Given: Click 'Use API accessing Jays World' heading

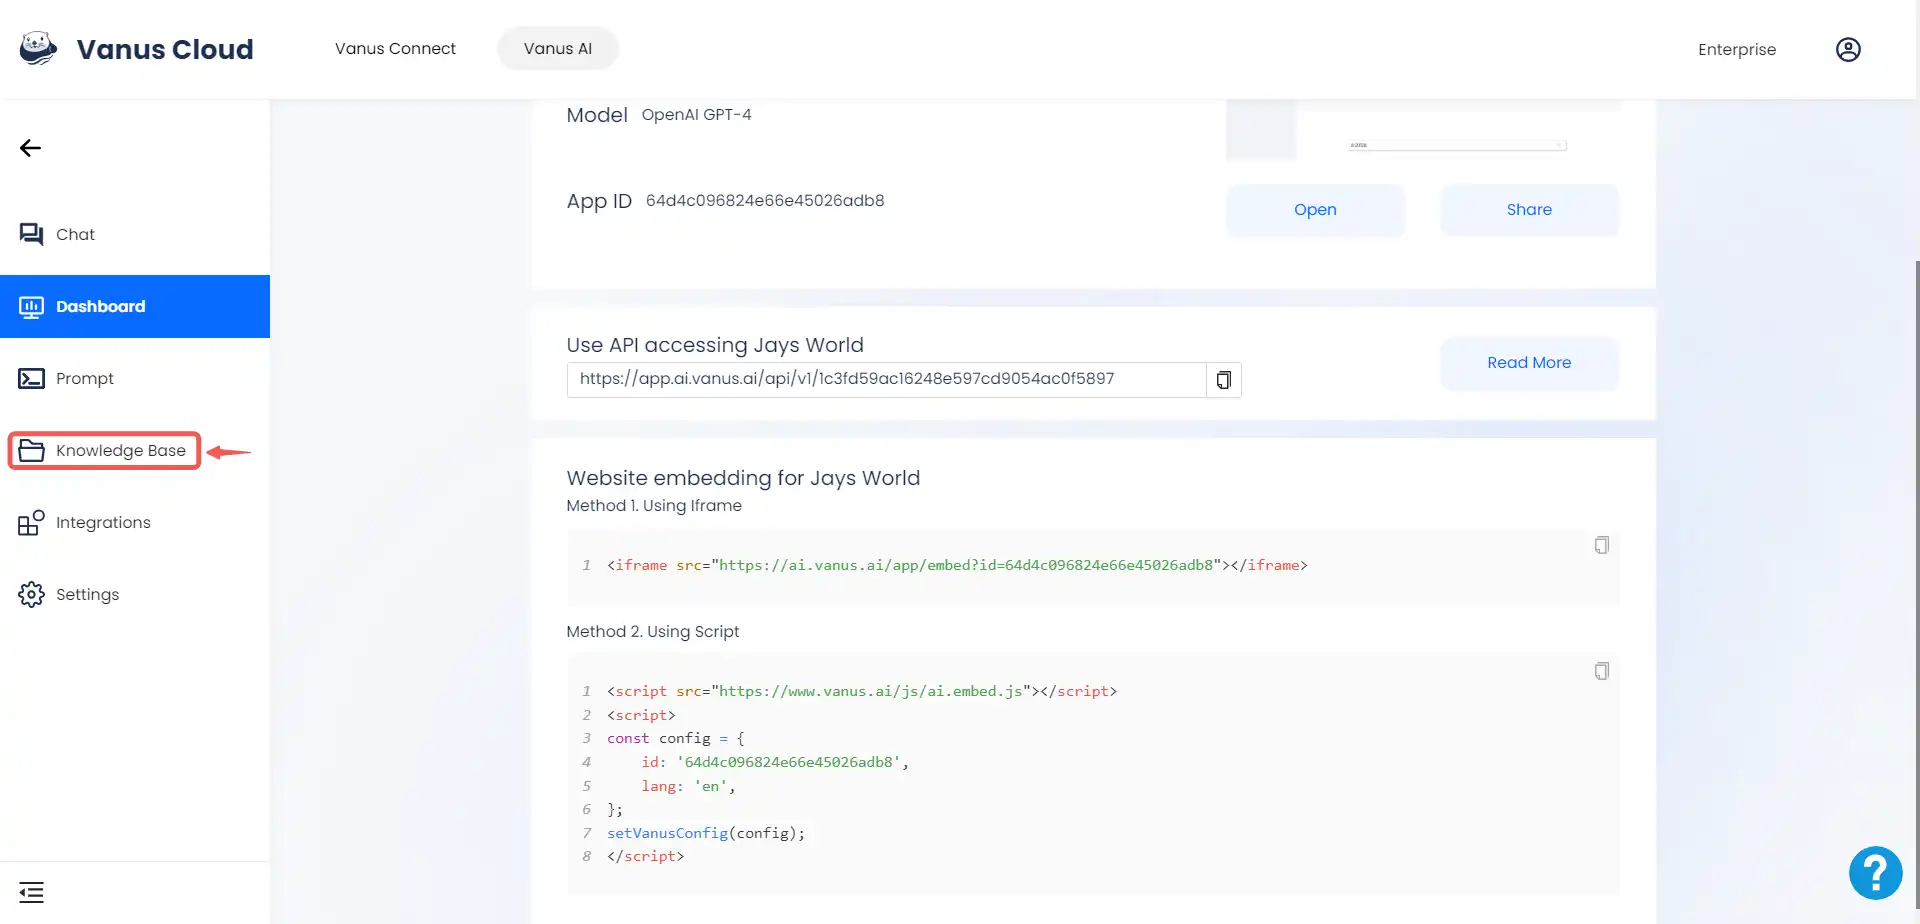Looking at the screenshot, I should coord(715,345).
